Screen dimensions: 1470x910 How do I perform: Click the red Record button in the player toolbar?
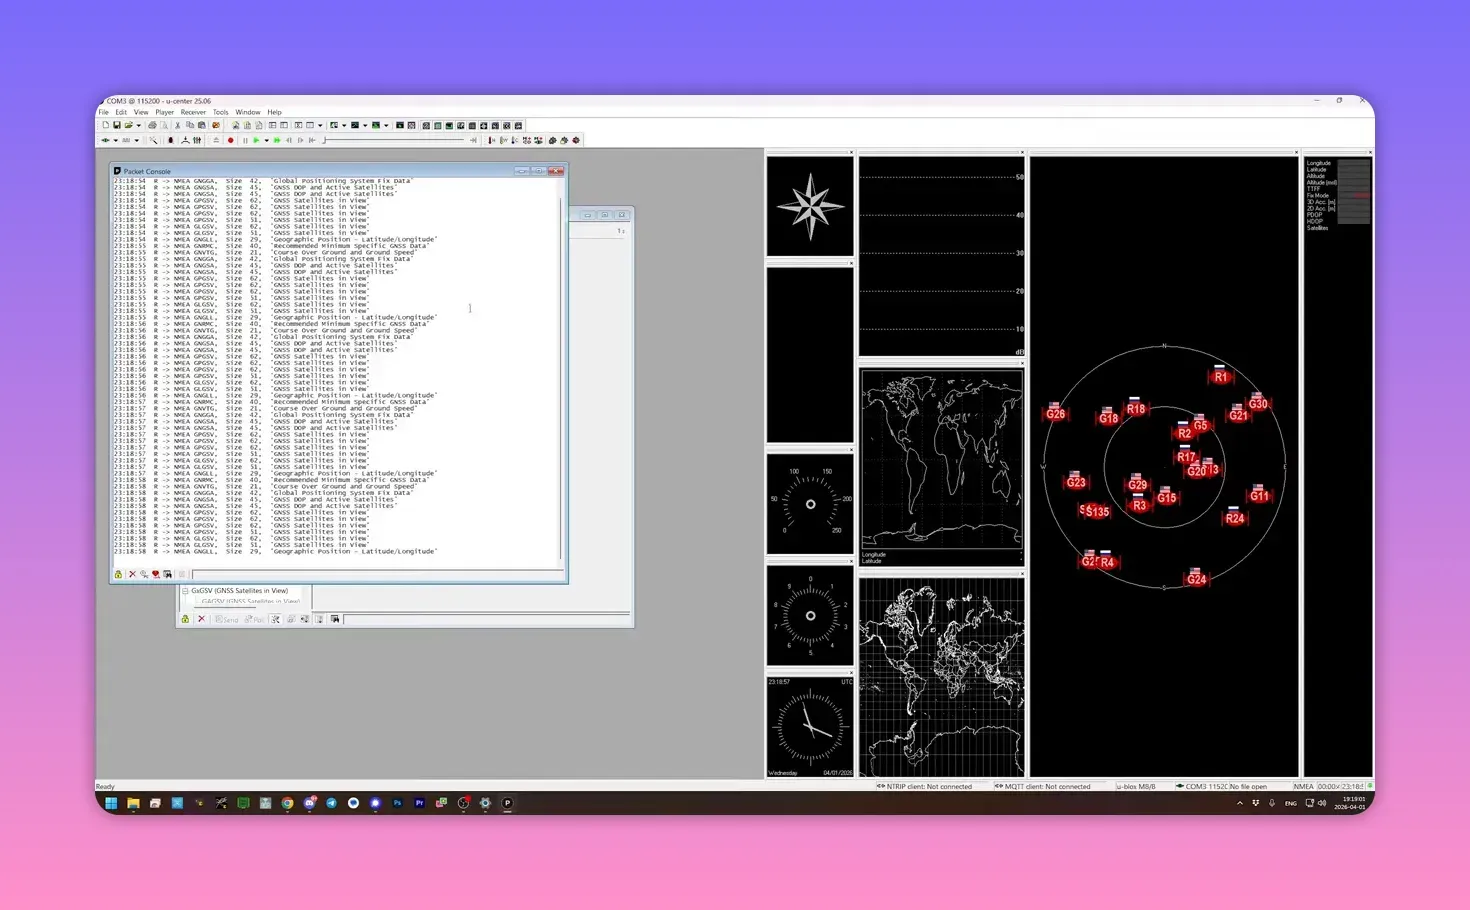(x=230, y=141)
